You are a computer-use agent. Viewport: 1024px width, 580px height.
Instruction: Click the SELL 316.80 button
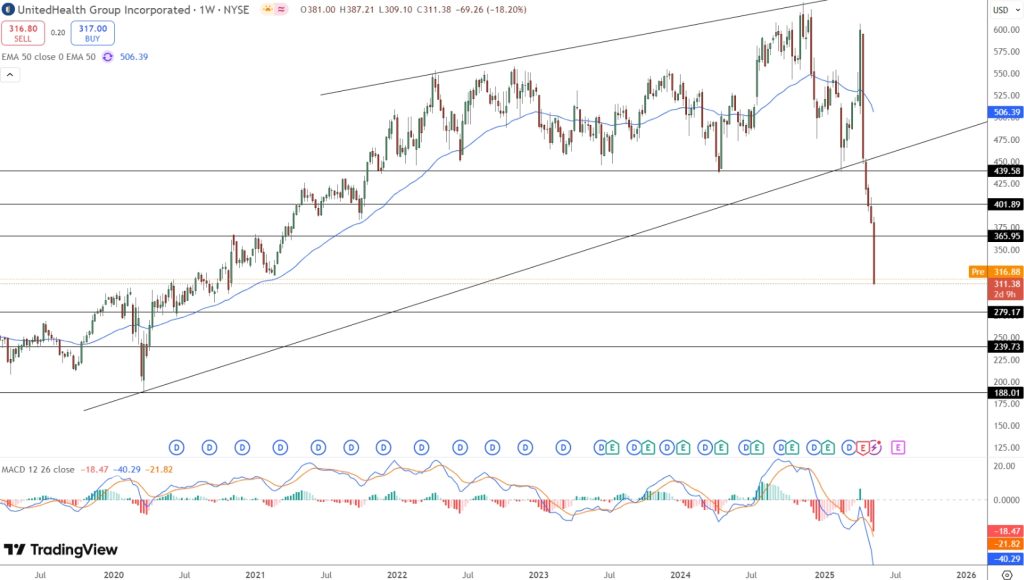[x=23, y=33]
